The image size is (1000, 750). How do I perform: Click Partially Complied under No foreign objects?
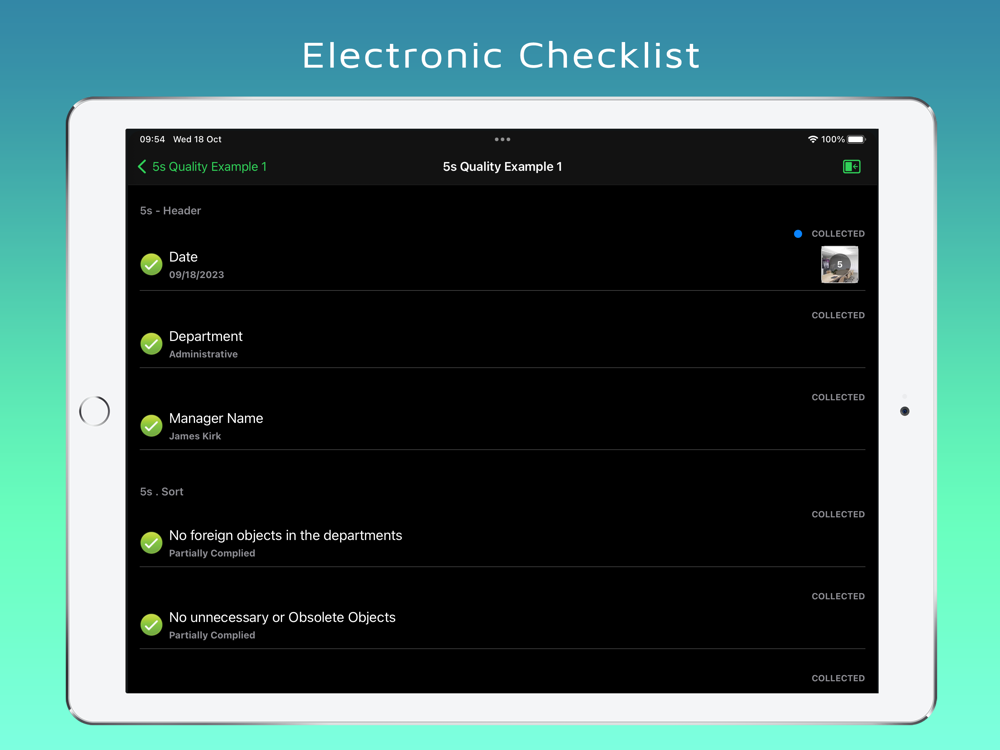[212, 554]
